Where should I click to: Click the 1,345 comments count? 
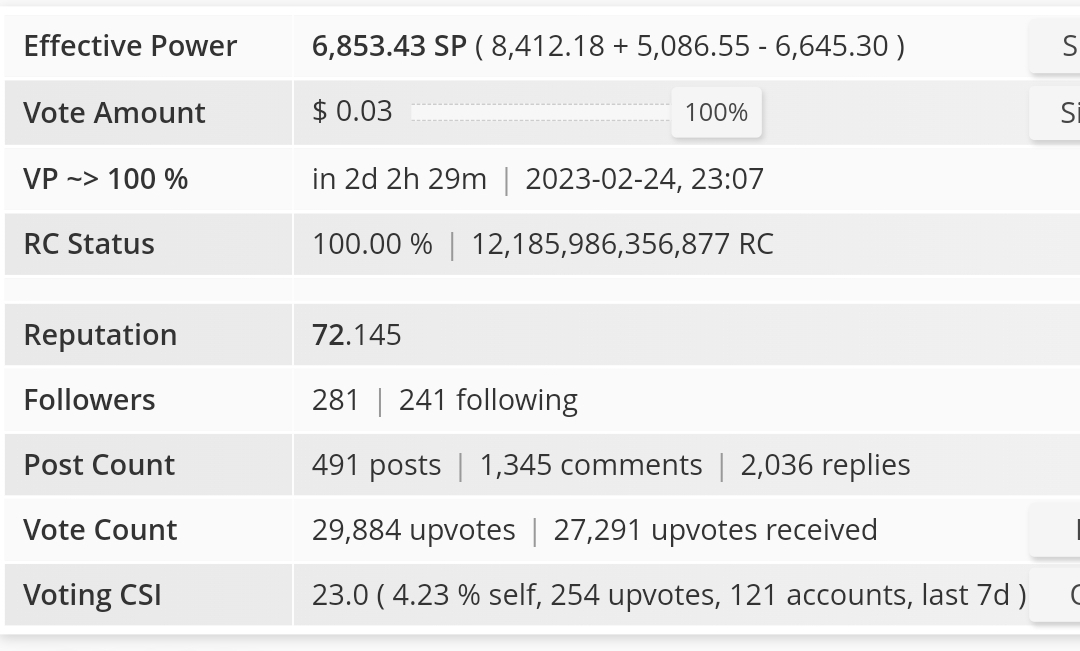590,465
